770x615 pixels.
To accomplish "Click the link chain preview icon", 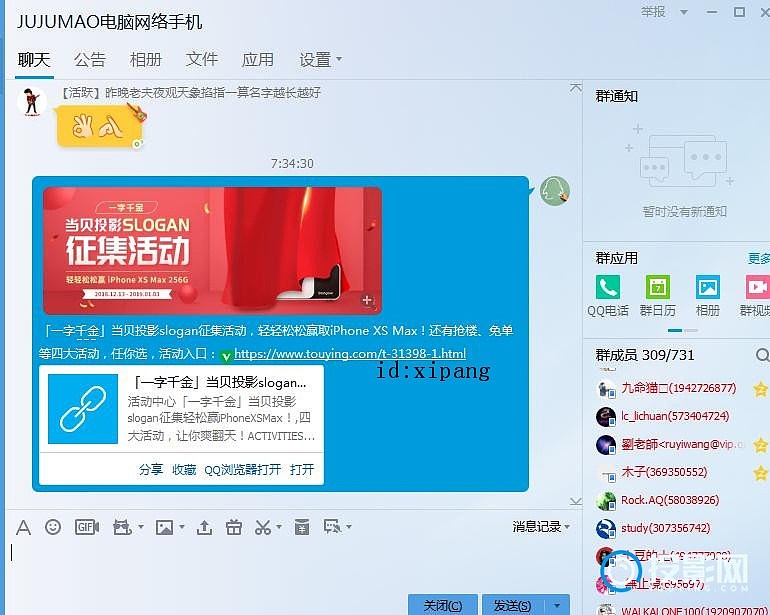I will click(x=83, y=409).
